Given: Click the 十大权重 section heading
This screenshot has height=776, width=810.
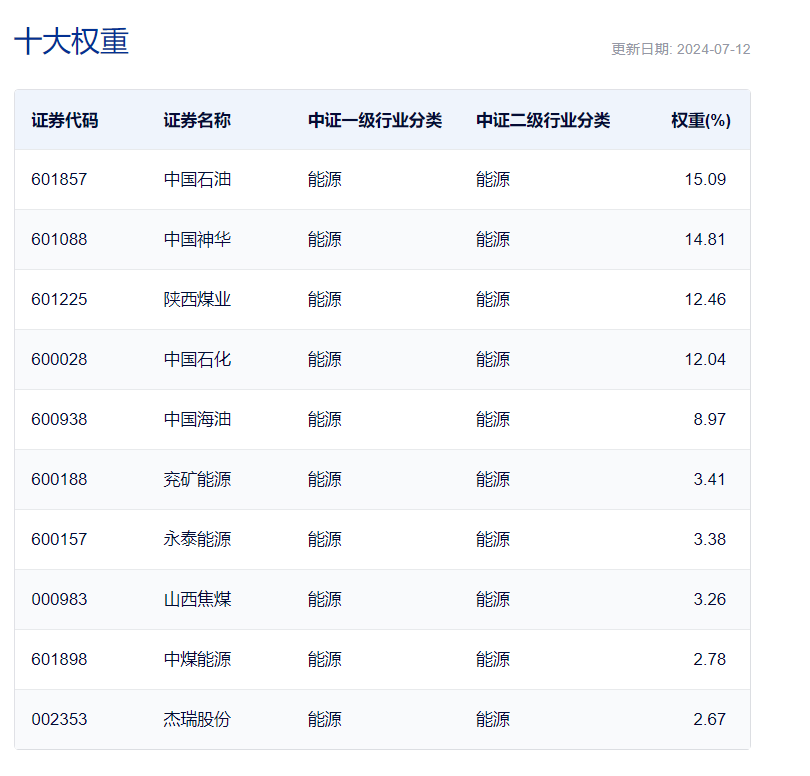Looking at the screenshot, I should tap(71, 41).
